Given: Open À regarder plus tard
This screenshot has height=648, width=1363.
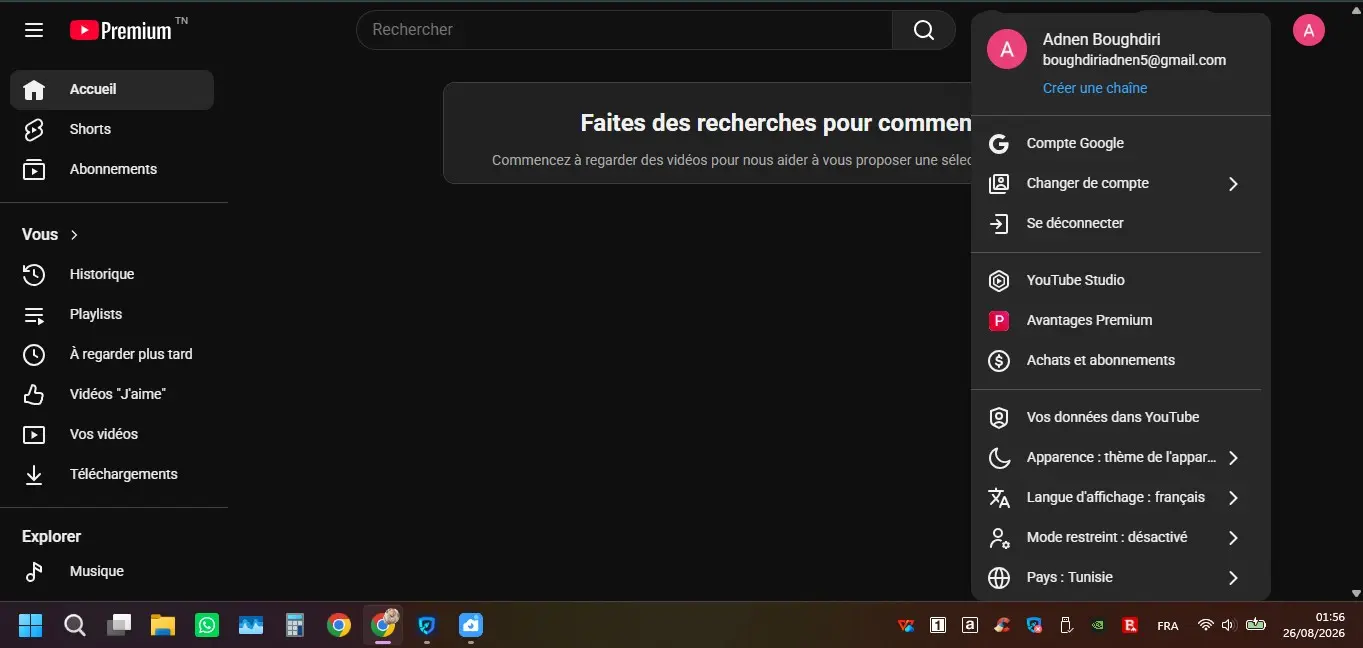Looking at the screenshot, I should tap(112, 354).
